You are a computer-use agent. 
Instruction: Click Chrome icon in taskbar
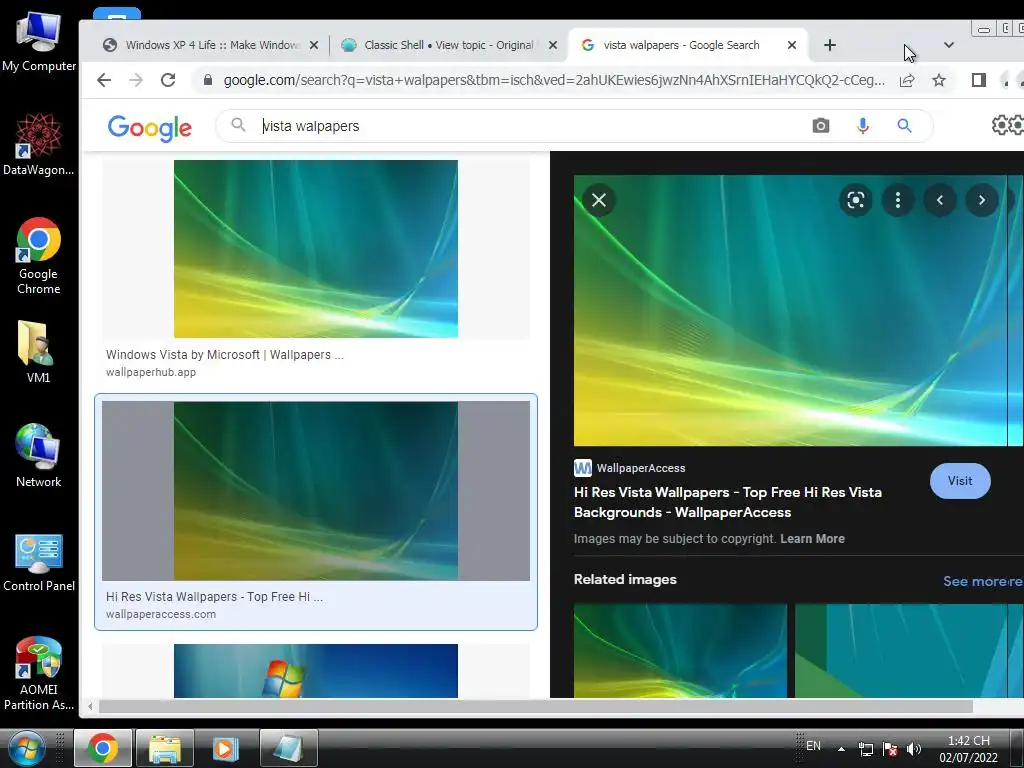(x=103, y=748)
